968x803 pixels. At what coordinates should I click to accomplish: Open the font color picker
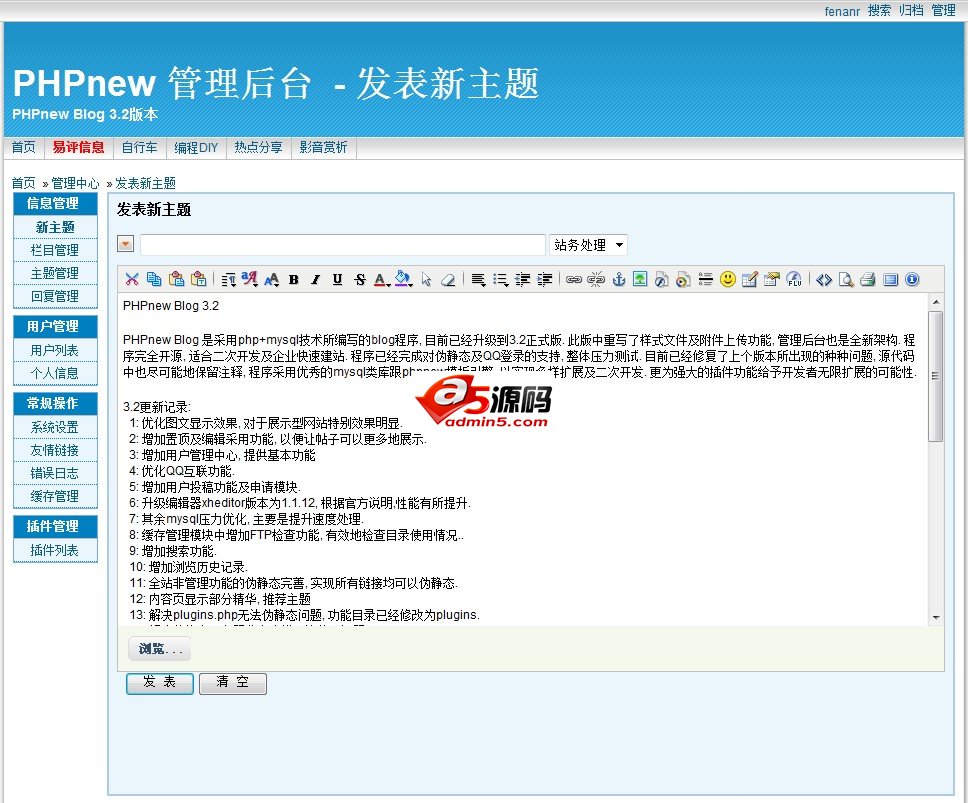click(382, 280)
